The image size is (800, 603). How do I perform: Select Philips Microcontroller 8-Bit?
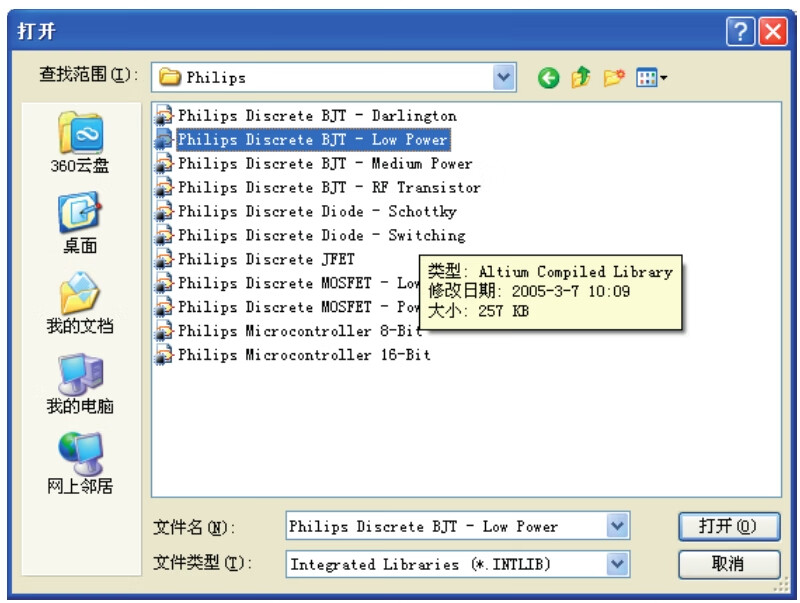click(x=300, y=331)
